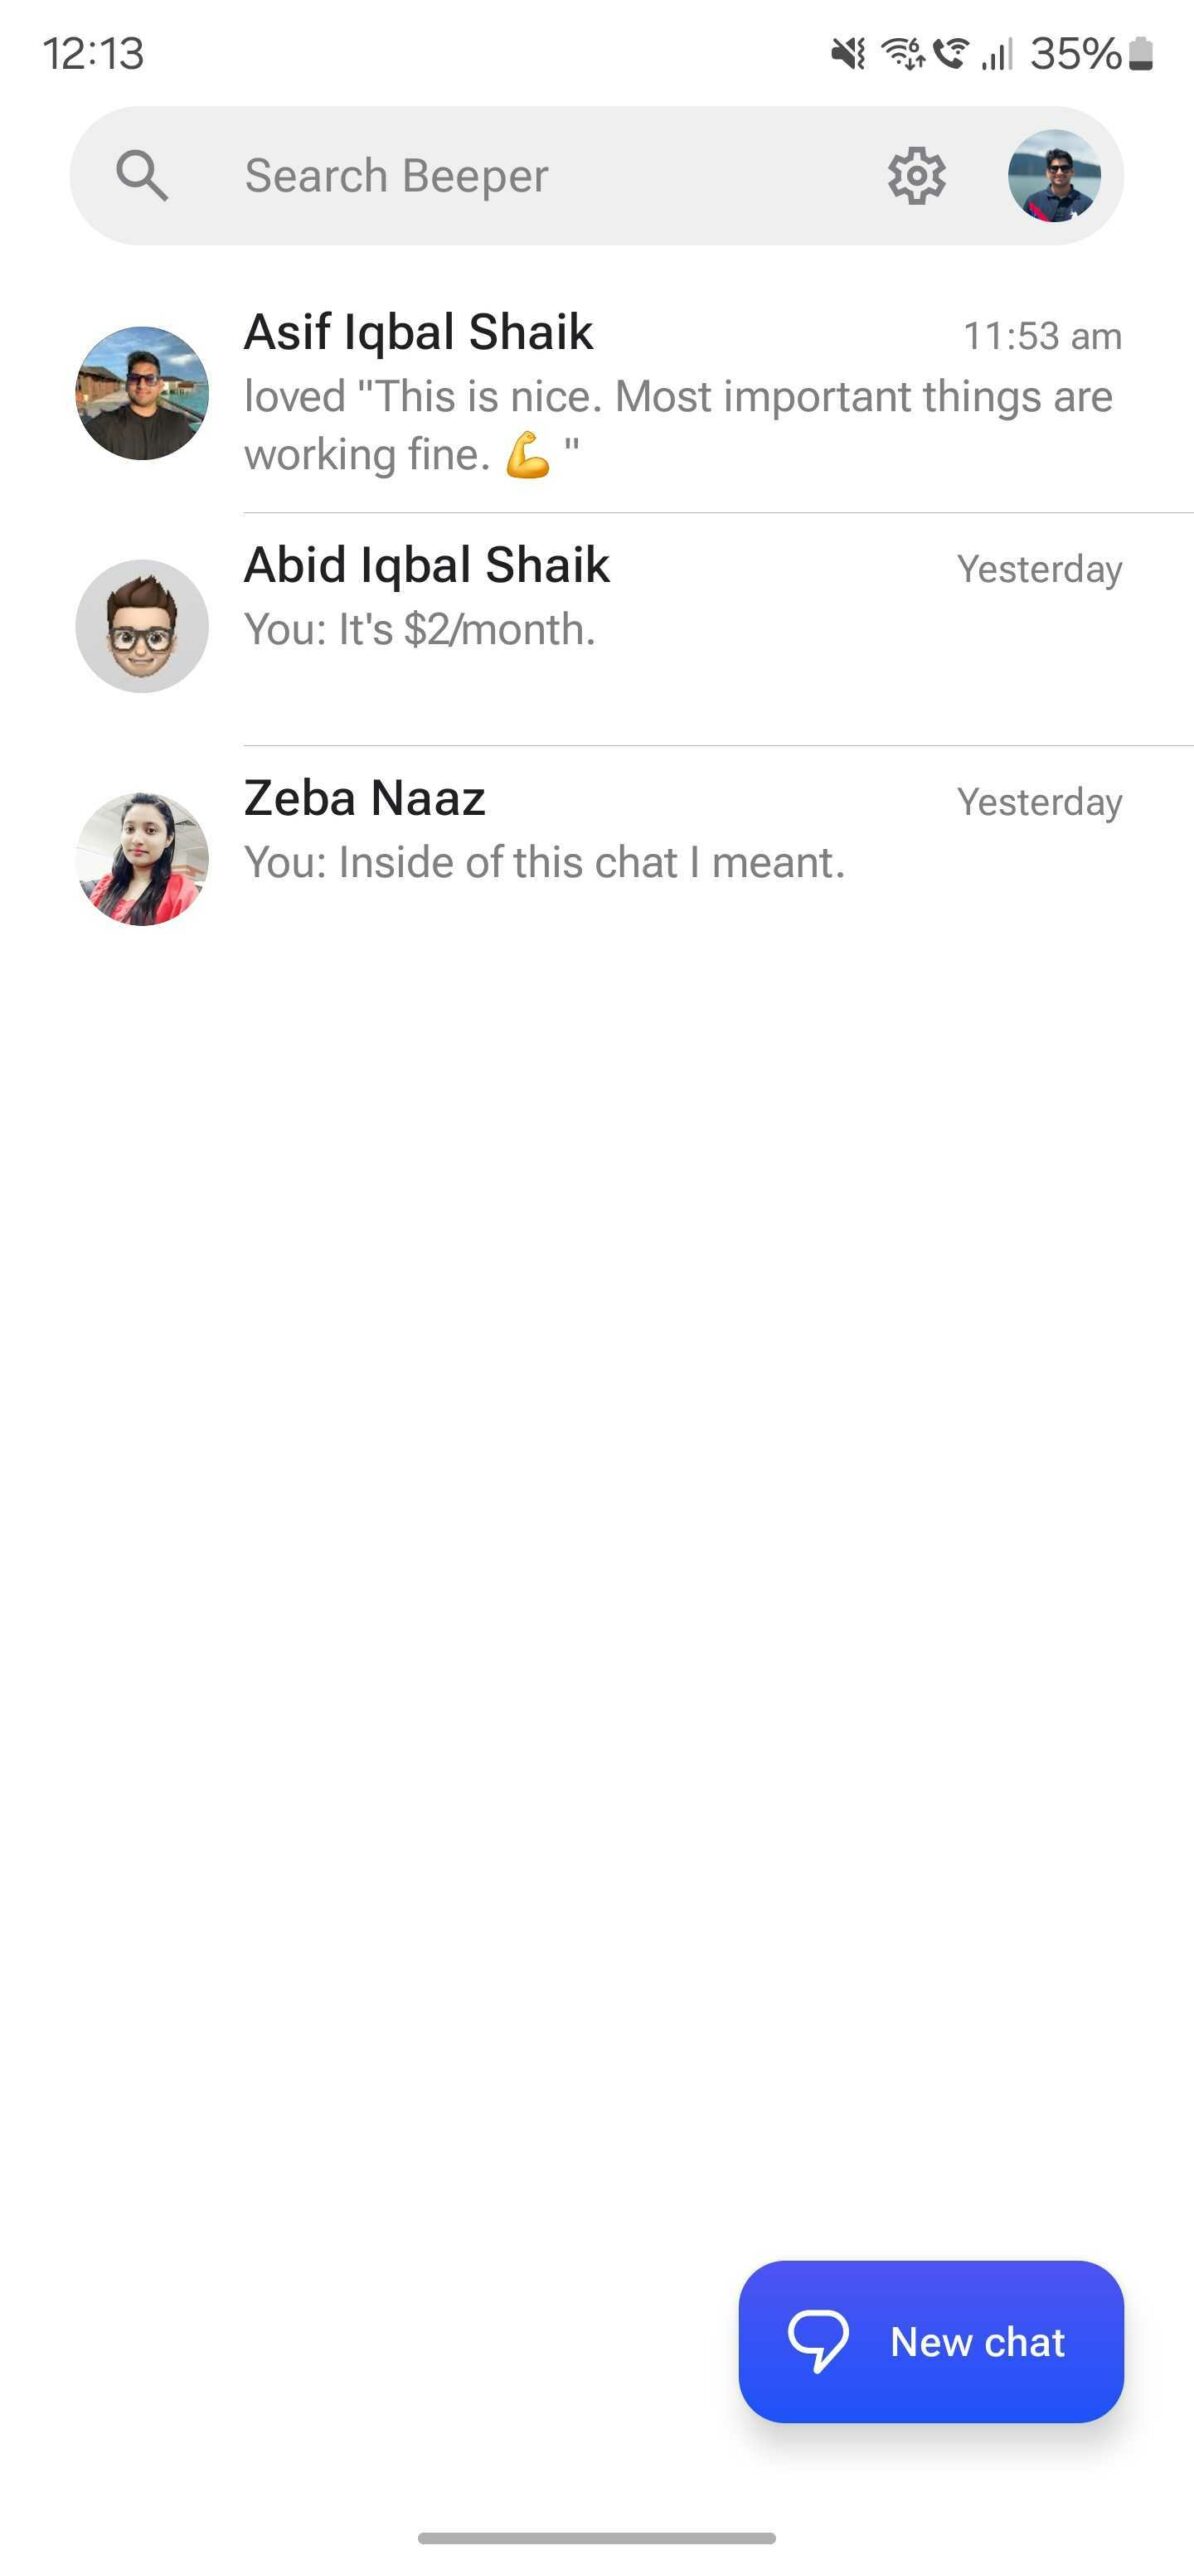Tap Zeba Naaz's profile picture
1194x2560 pixels.
[142, 859]
